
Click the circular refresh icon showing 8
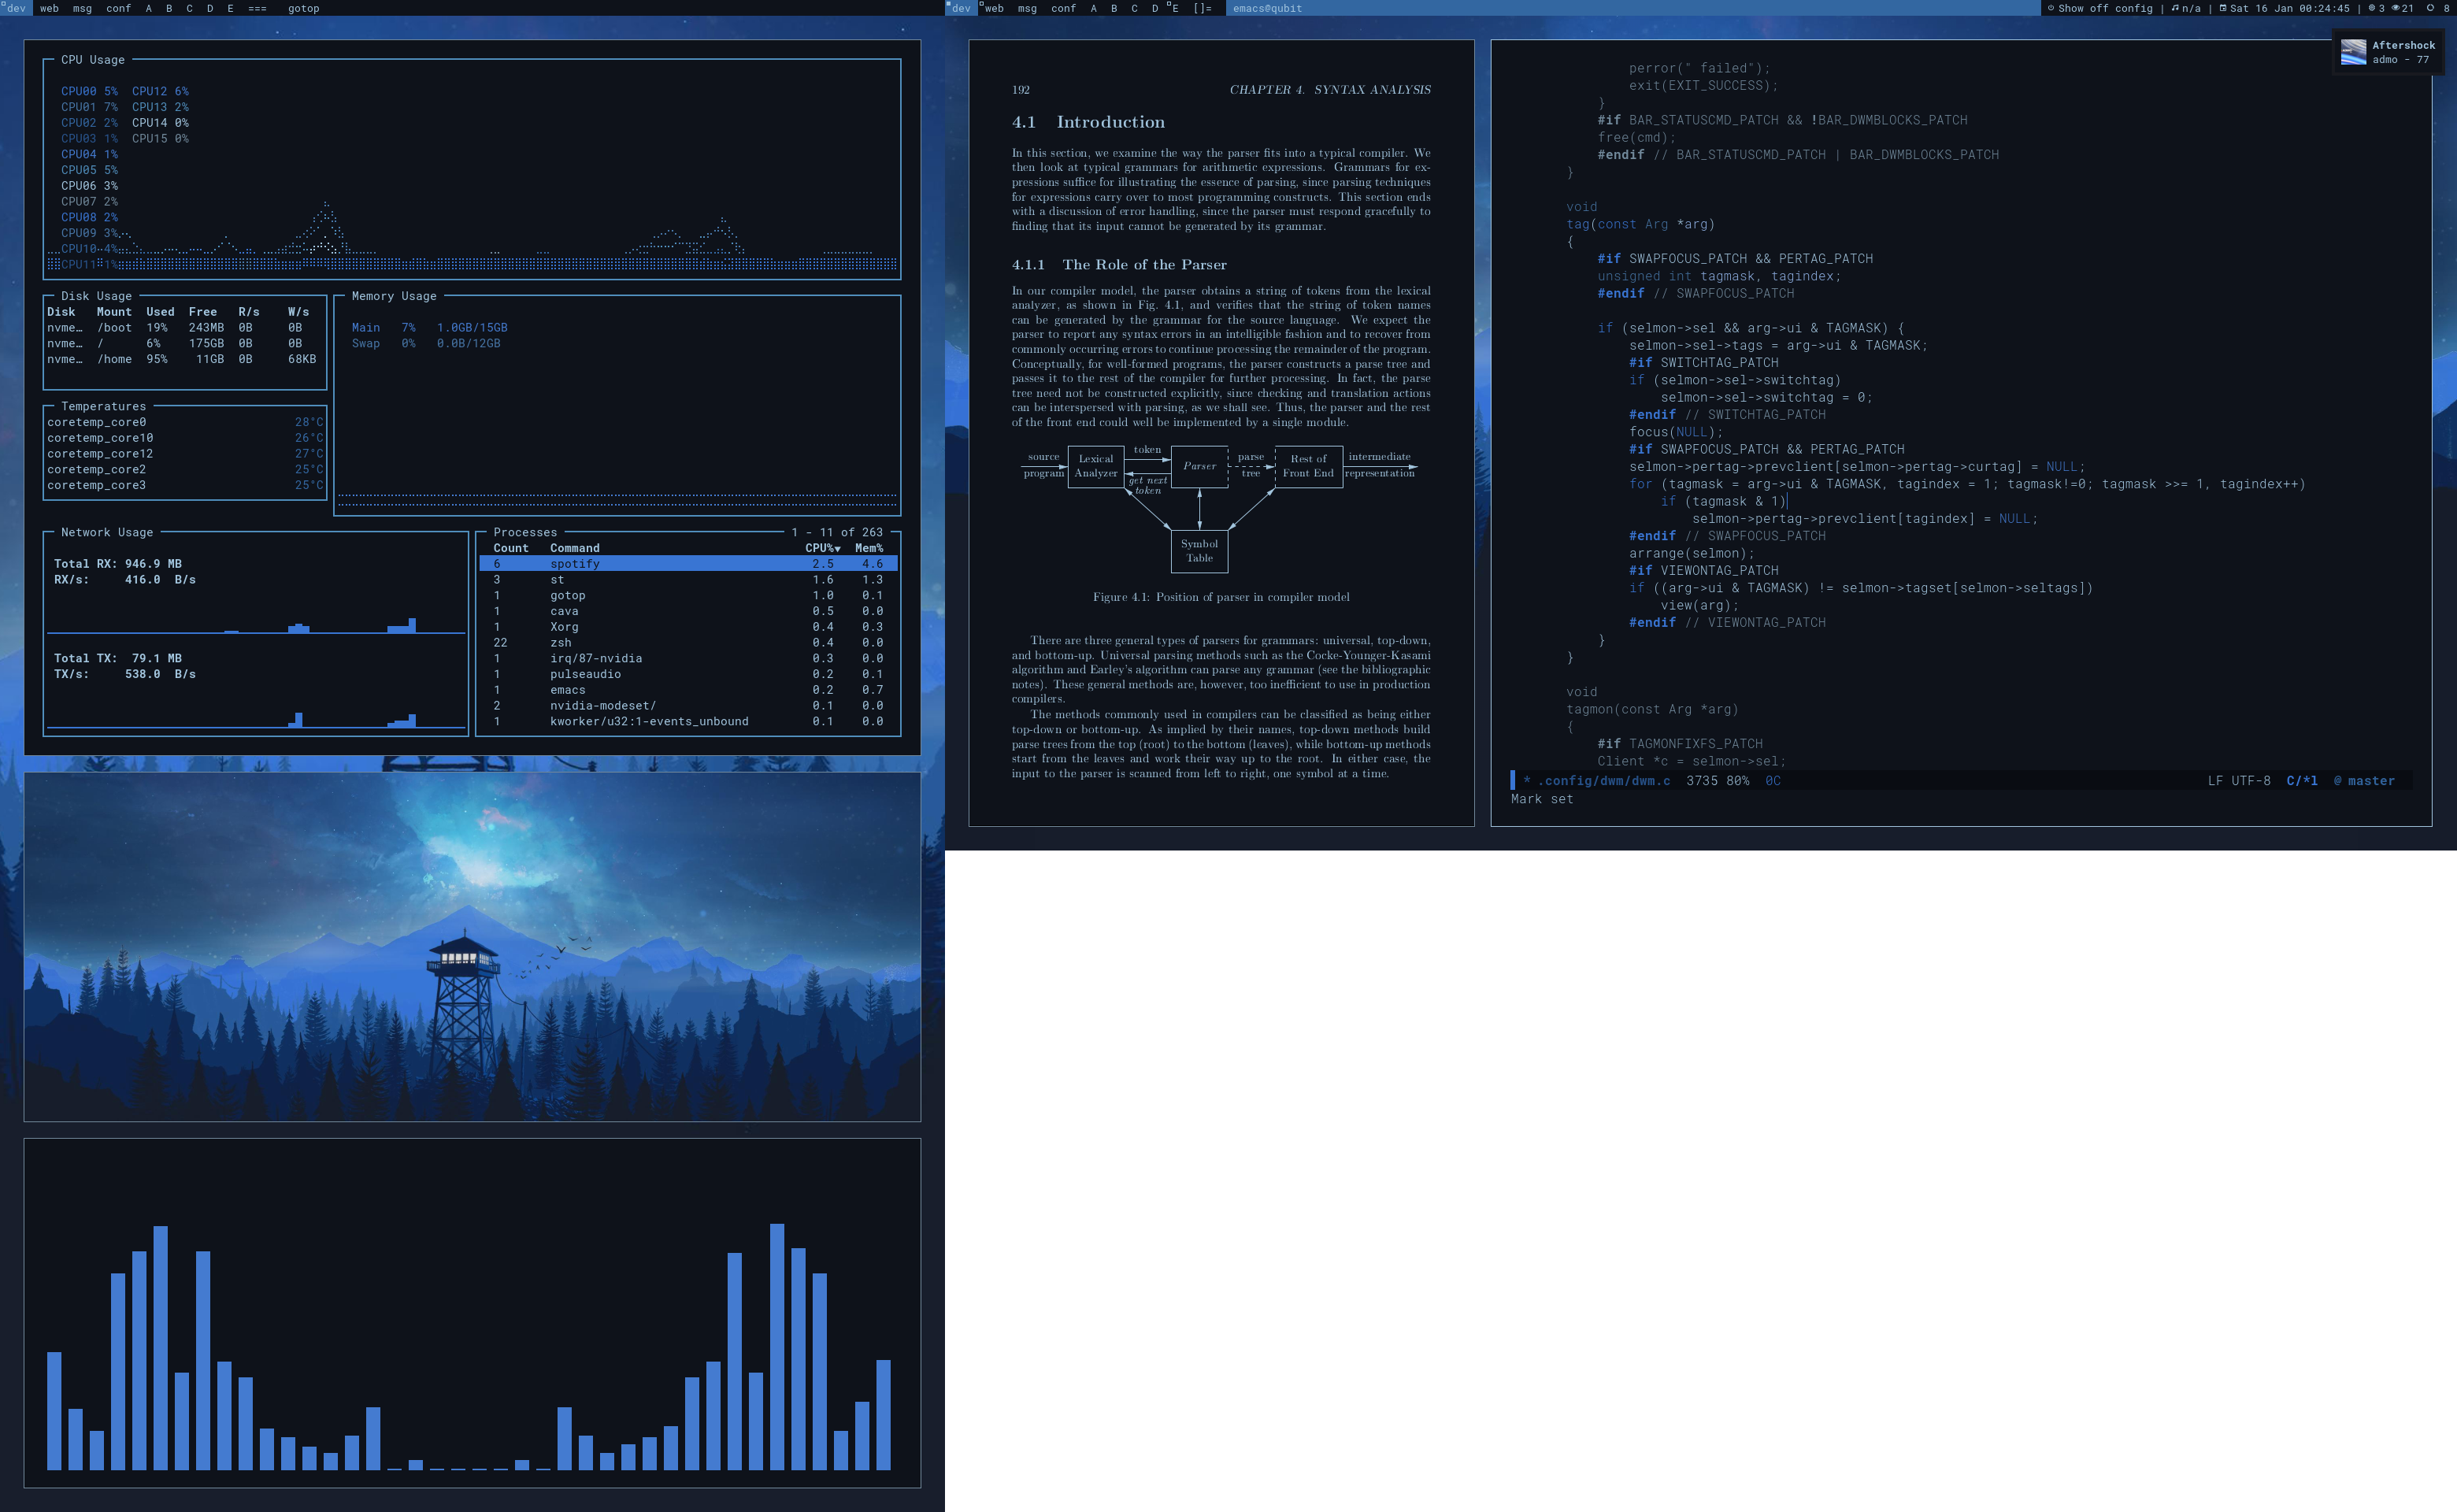2430,8
